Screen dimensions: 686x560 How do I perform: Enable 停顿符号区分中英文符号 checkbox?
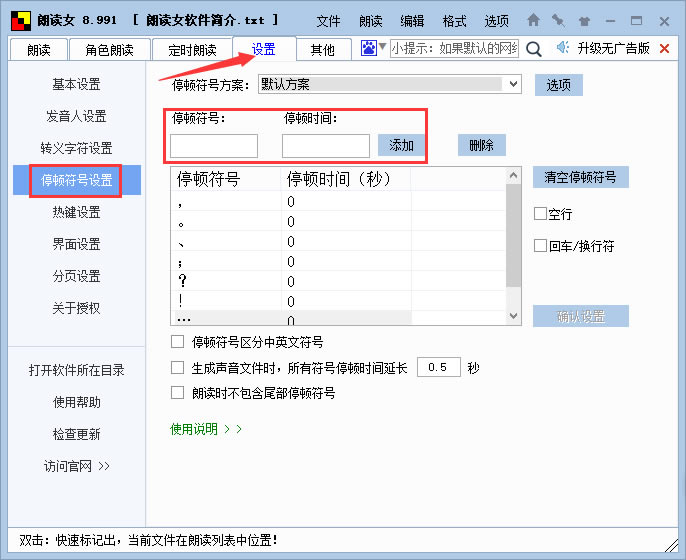[x=177, y=342]
